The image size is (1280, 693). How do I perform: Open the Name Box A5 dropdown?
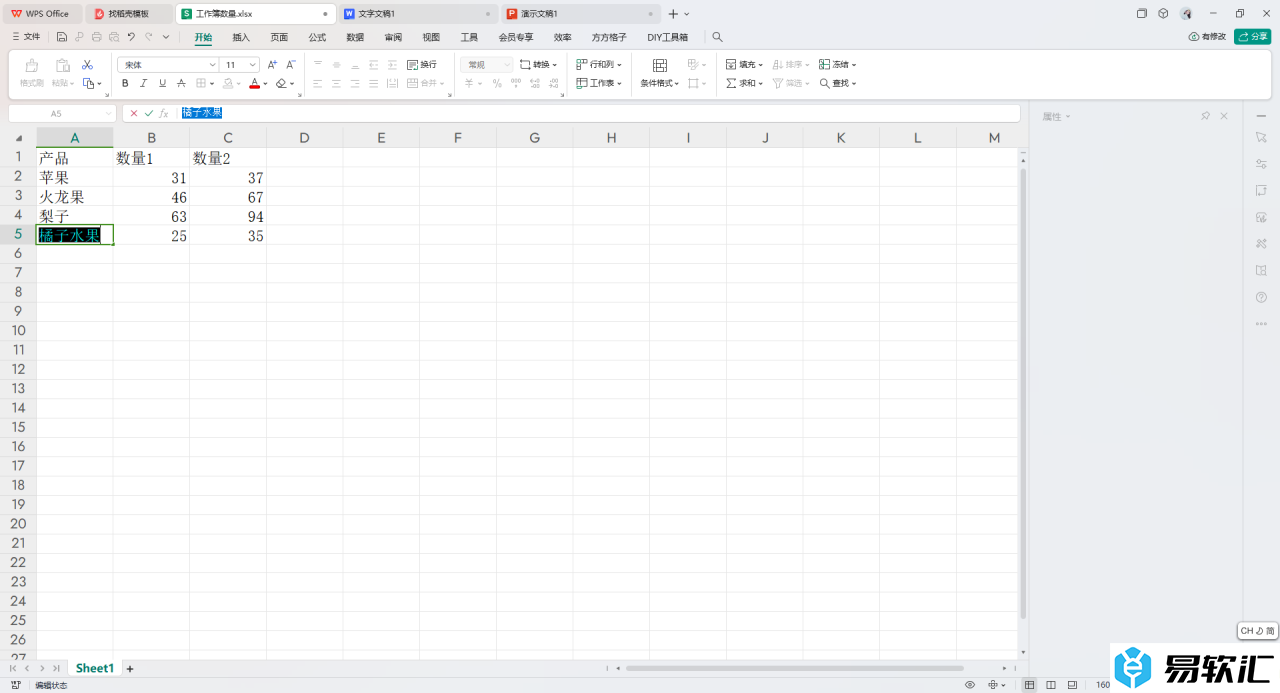[x=109, y=113]
